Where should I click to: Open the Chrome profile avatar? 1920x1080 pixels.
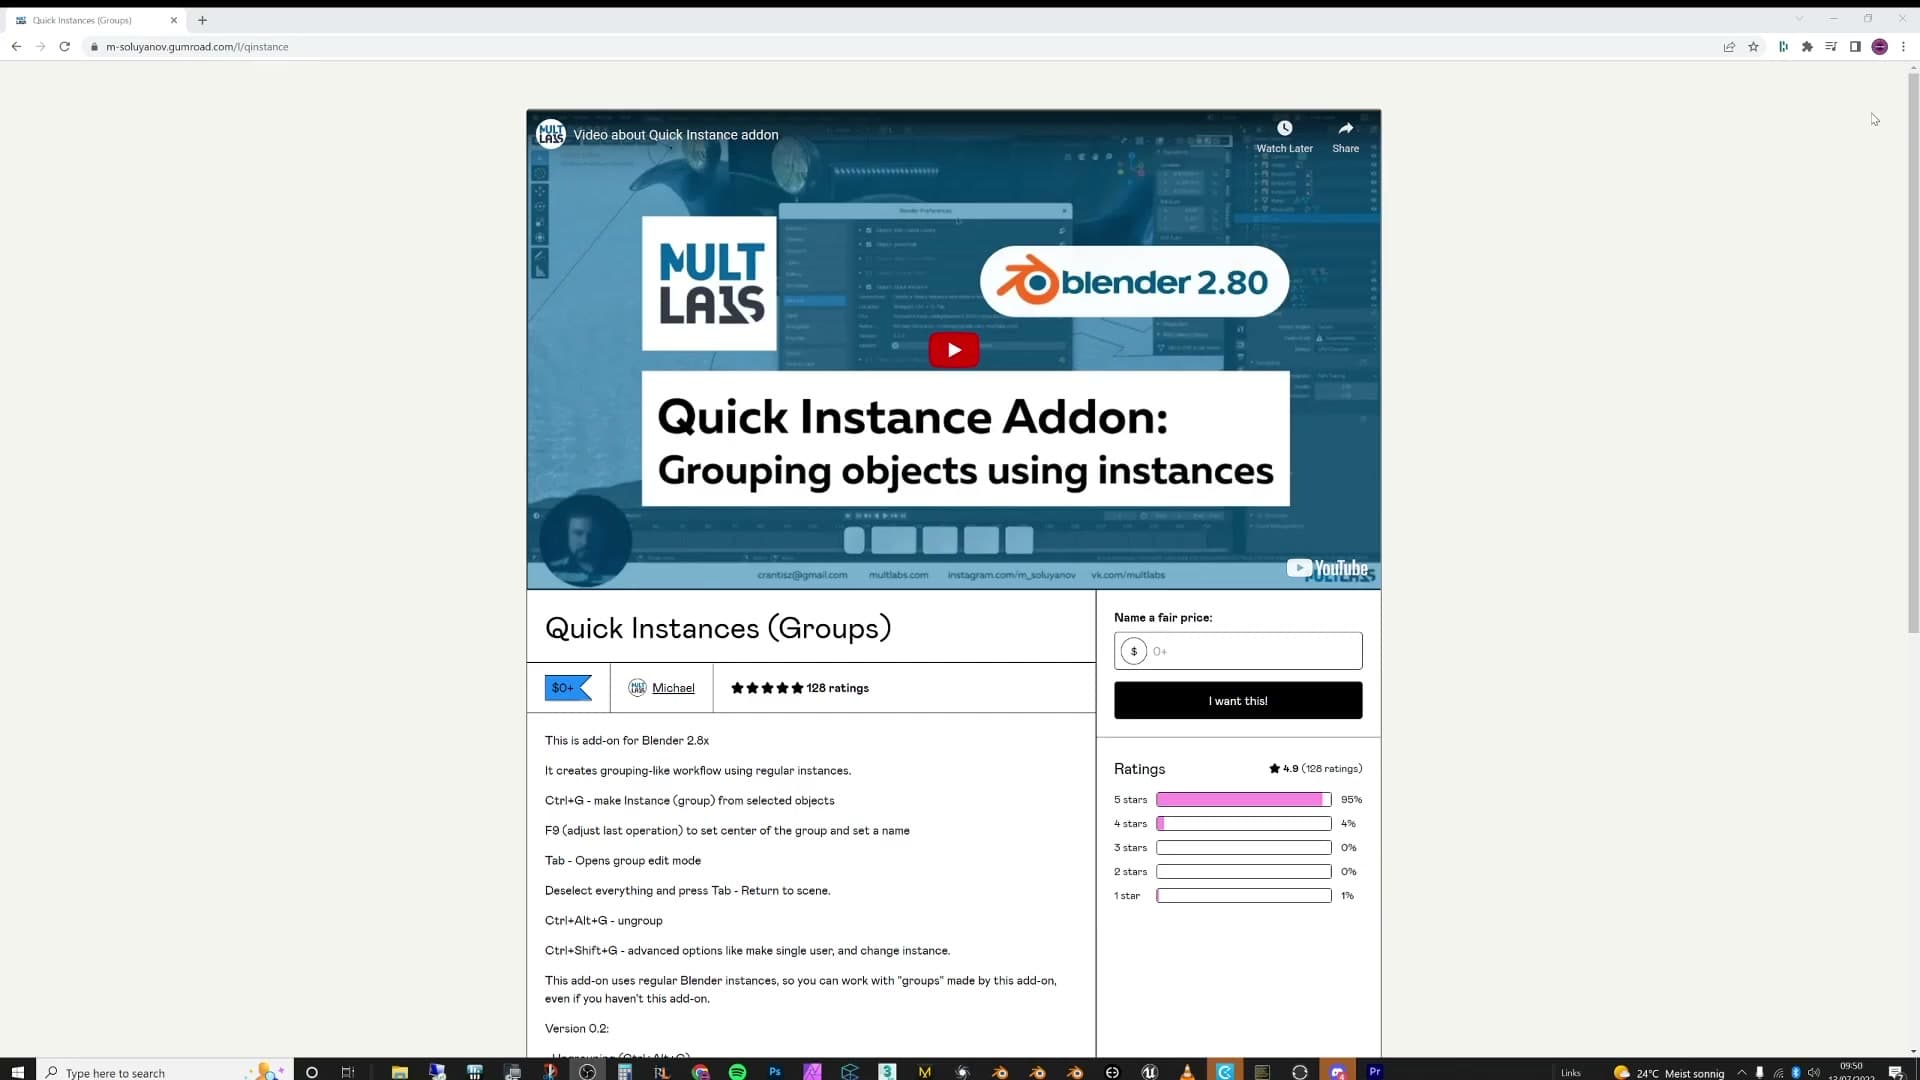click(x=1879, y=47)
